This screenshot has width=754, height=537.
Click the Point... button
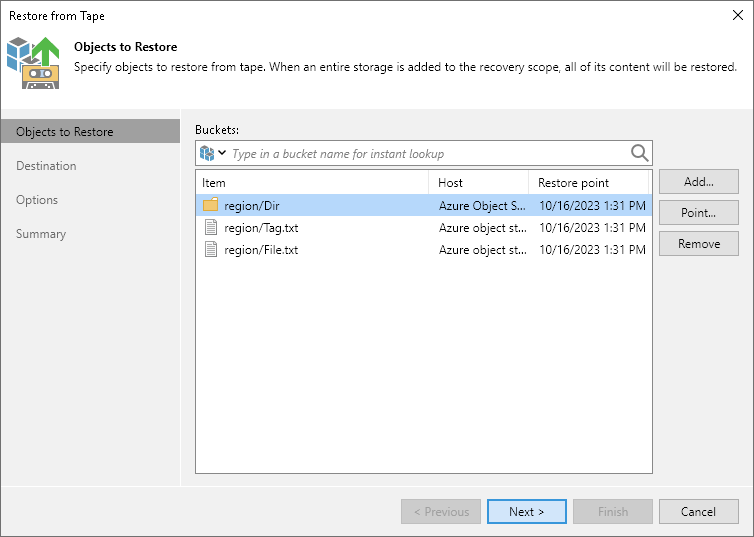pos(699,212)
